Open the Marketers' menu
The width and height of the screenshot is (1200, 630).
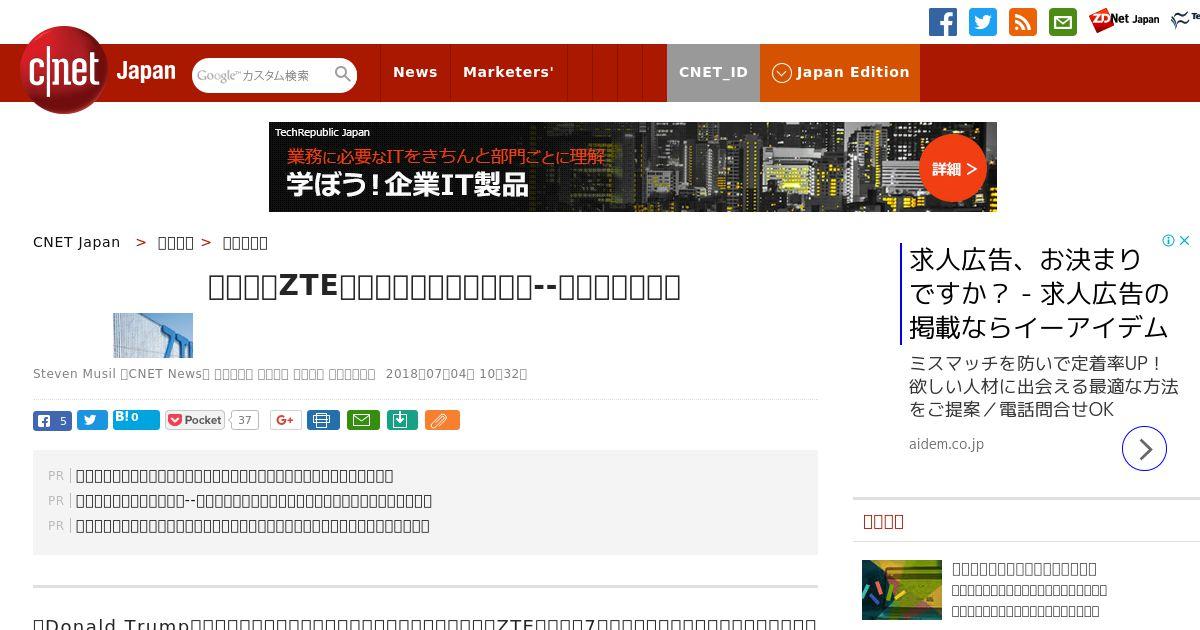508,72
